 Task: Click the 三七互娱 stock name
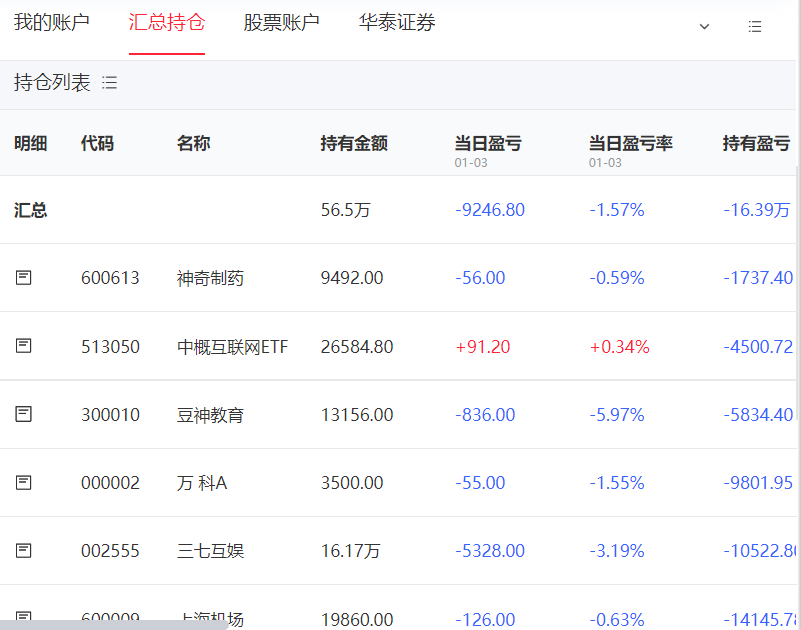pyautogui.click(x=210, y=551)
